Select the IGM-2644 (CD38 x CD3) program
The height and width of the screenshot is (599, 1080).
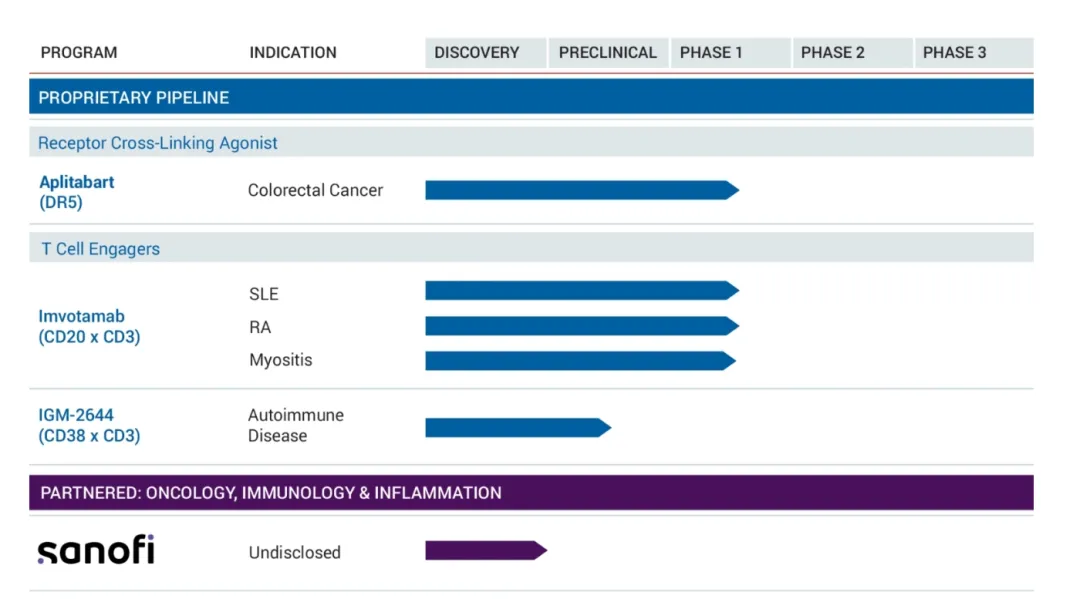point(89,425)
